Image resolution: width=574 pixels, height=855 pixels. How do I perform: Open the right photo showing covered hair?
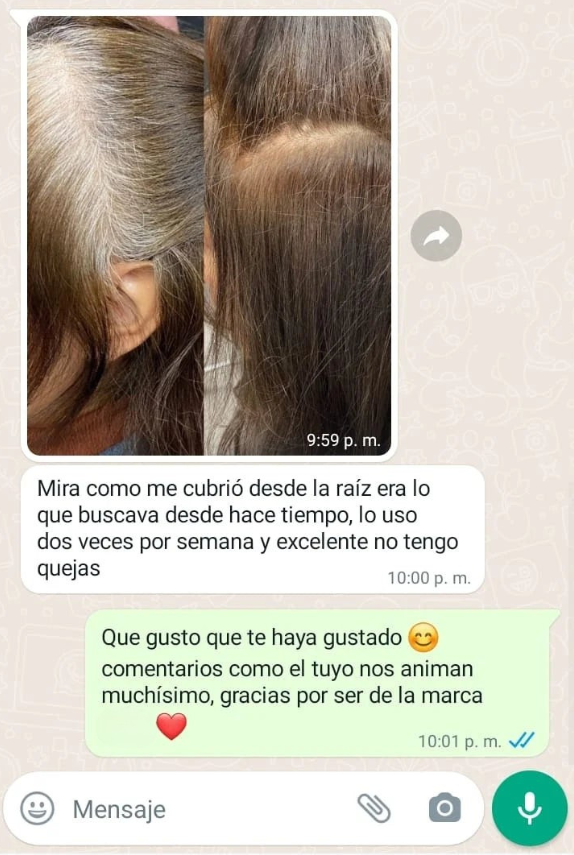298,236
